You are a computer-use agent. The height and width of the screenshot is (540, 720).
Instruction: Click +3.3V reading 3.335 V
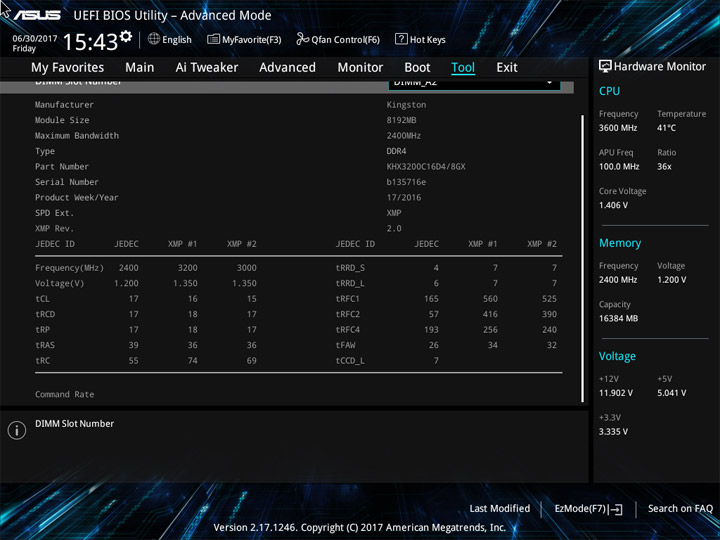point(613,432)
